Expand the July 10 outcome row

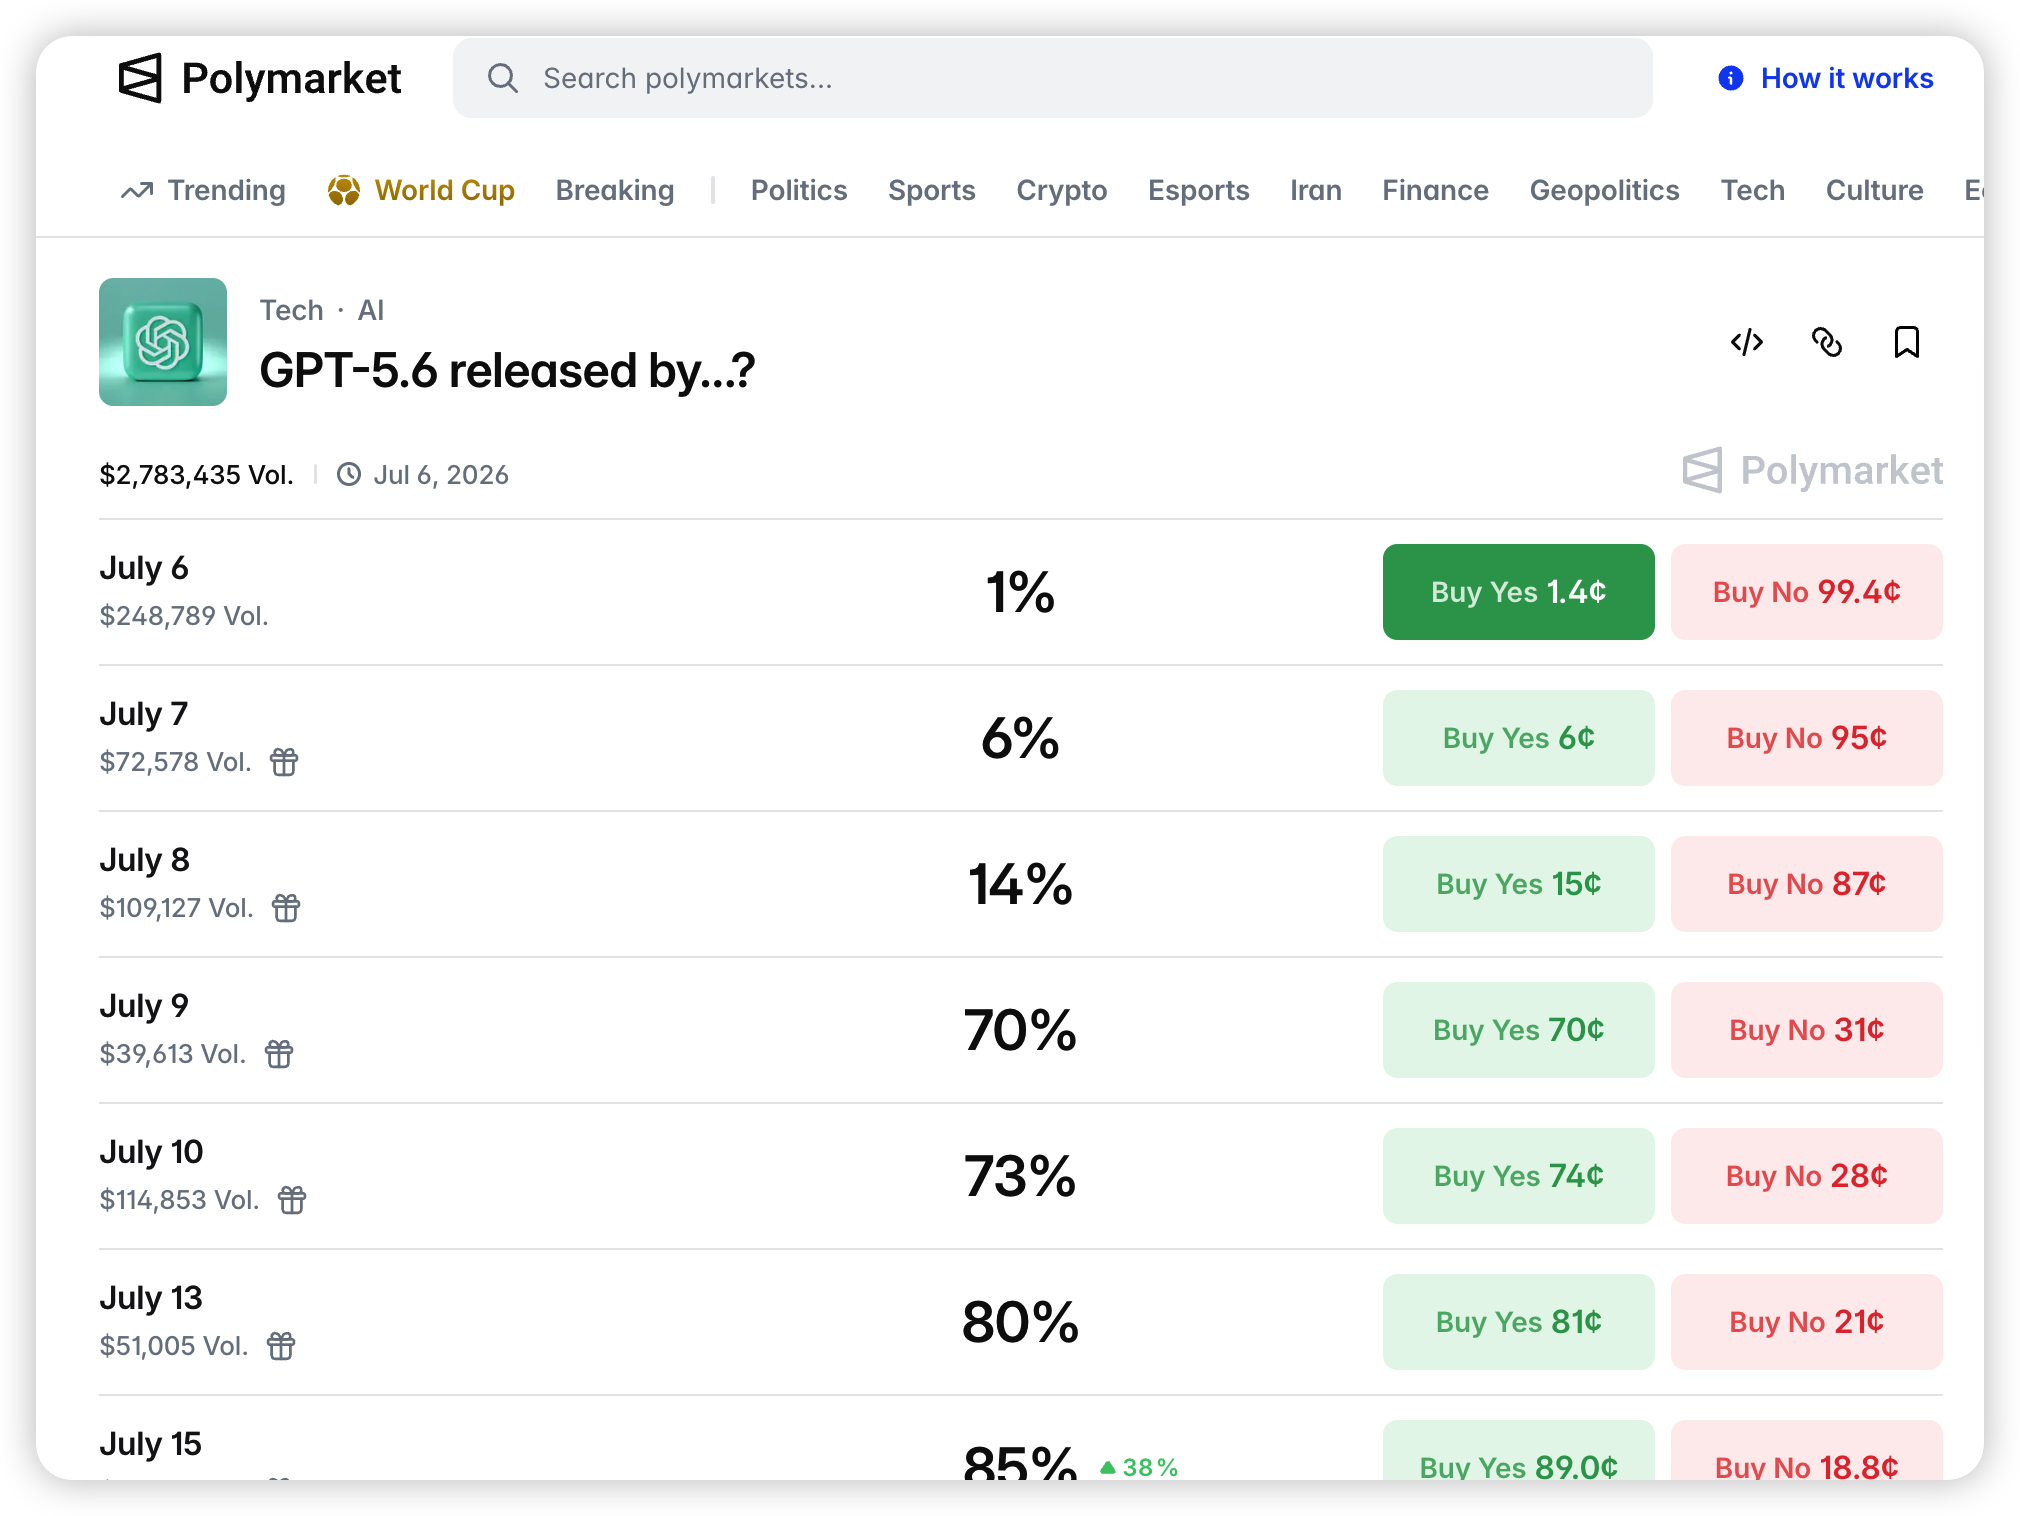point(1020,1176)
